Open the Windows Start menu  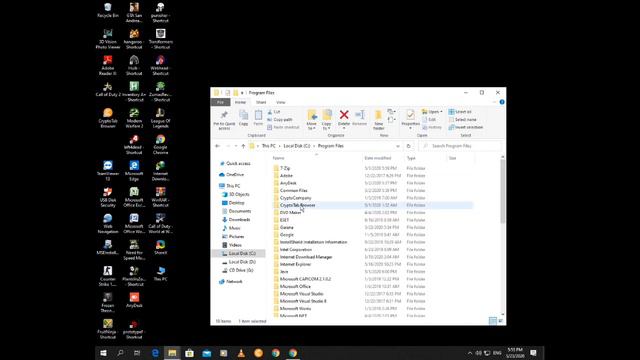click(x=103, y=353)
